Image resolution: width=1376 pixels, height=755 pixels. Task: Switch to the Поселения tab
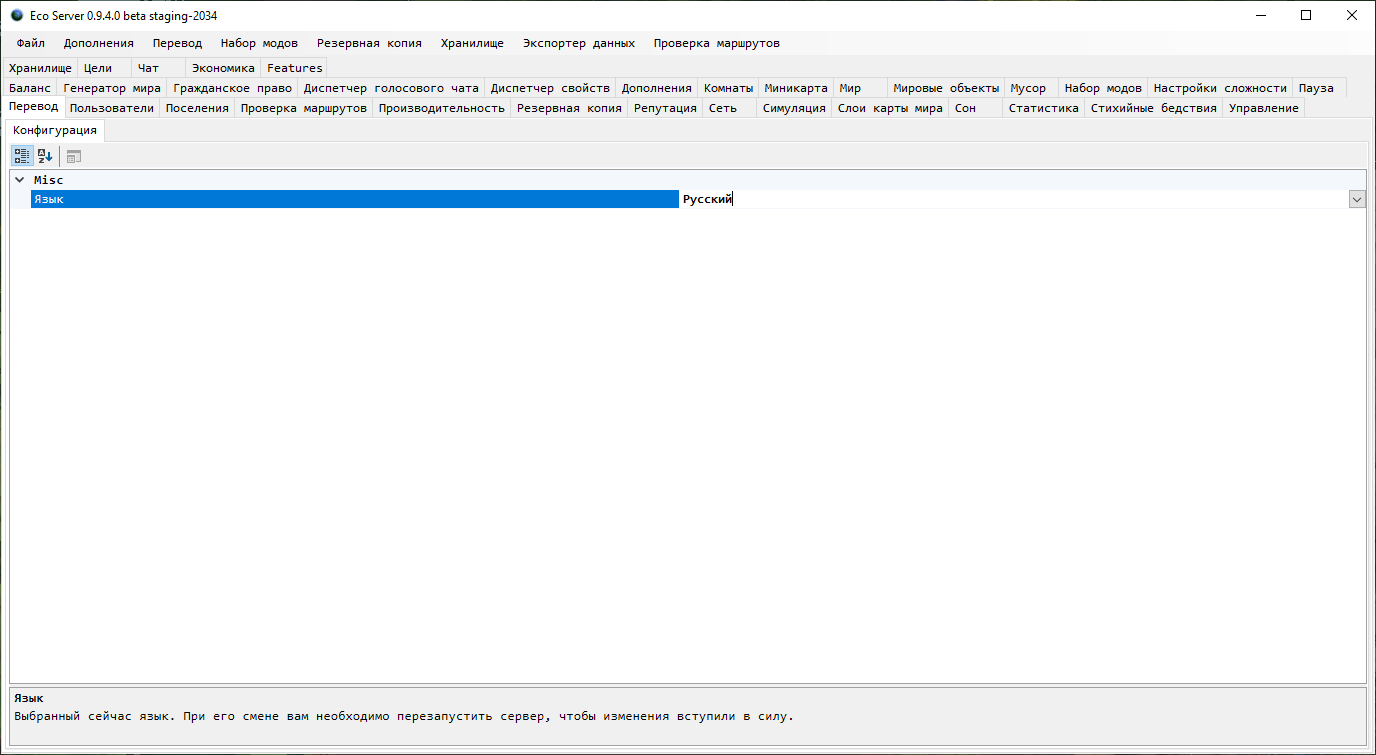tap(197, 108)
